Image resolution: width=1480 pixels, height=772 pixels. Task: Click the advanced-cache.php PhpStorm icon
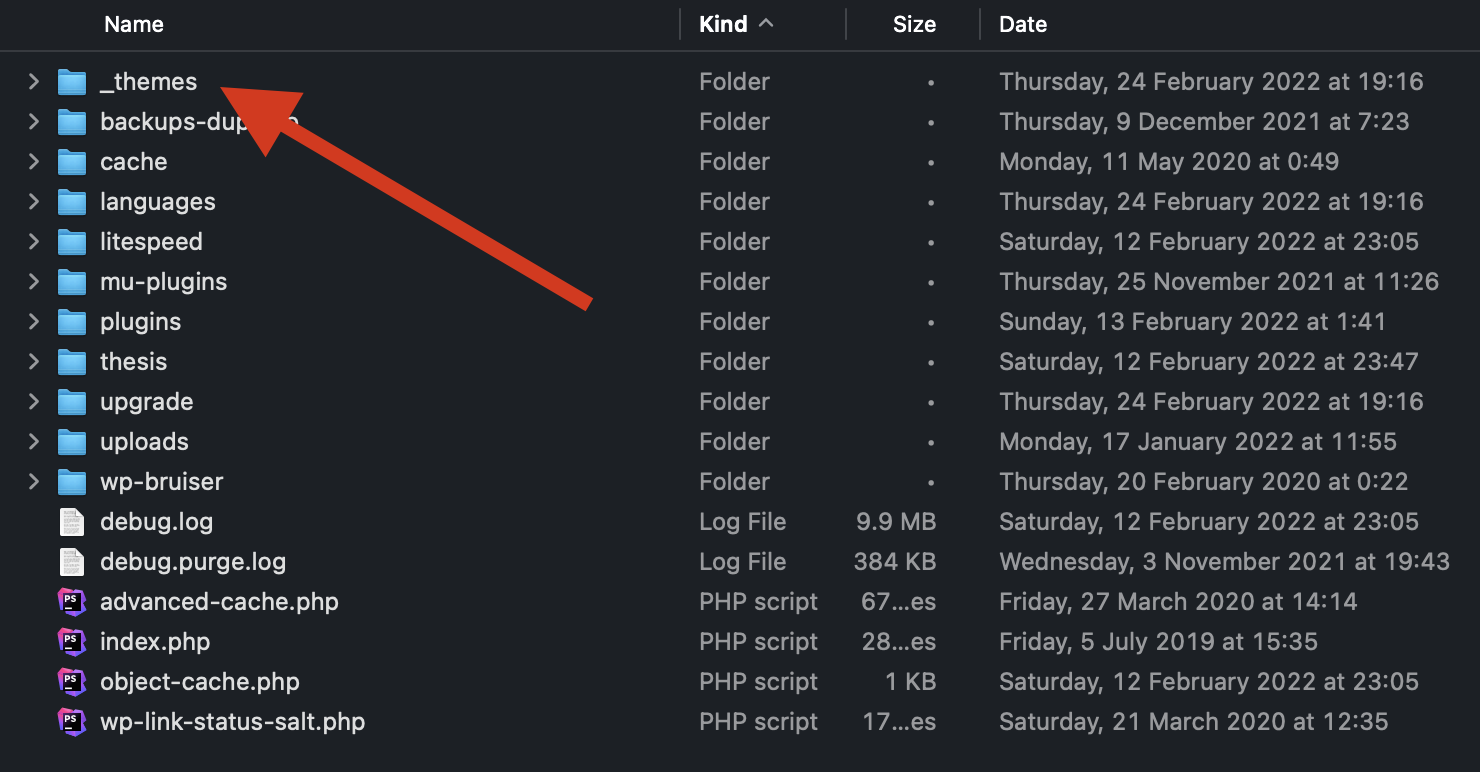pos(72,602)
